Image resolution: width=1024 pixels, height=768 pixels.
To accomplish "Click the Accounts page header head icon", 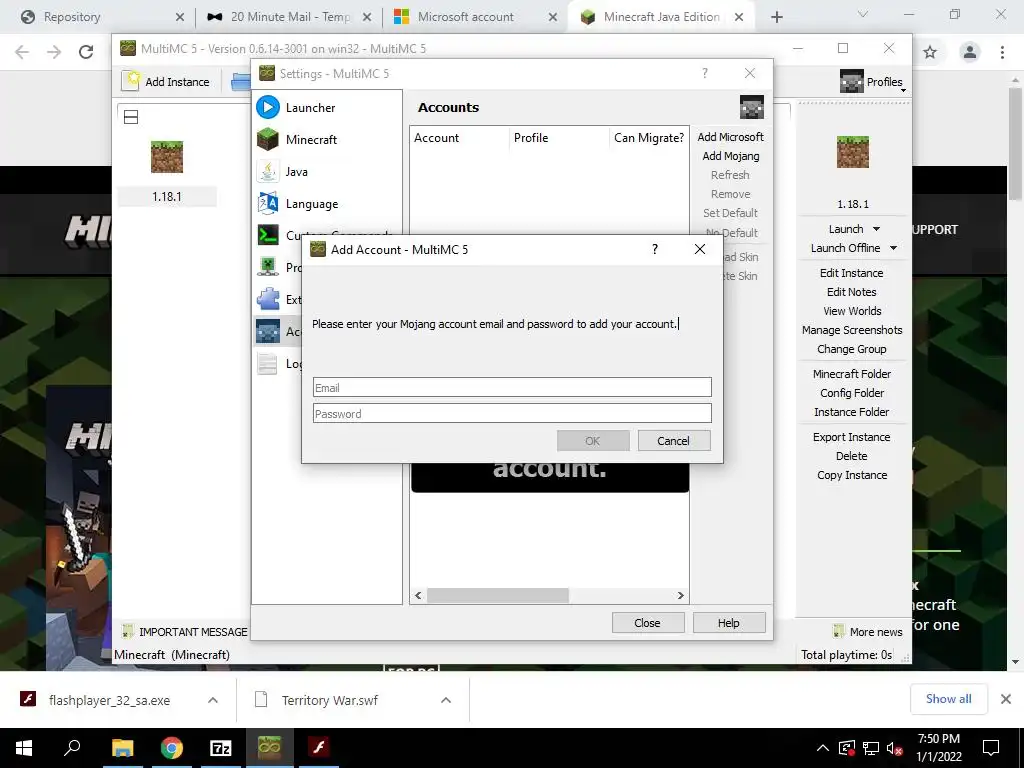I will coord(751,107).
